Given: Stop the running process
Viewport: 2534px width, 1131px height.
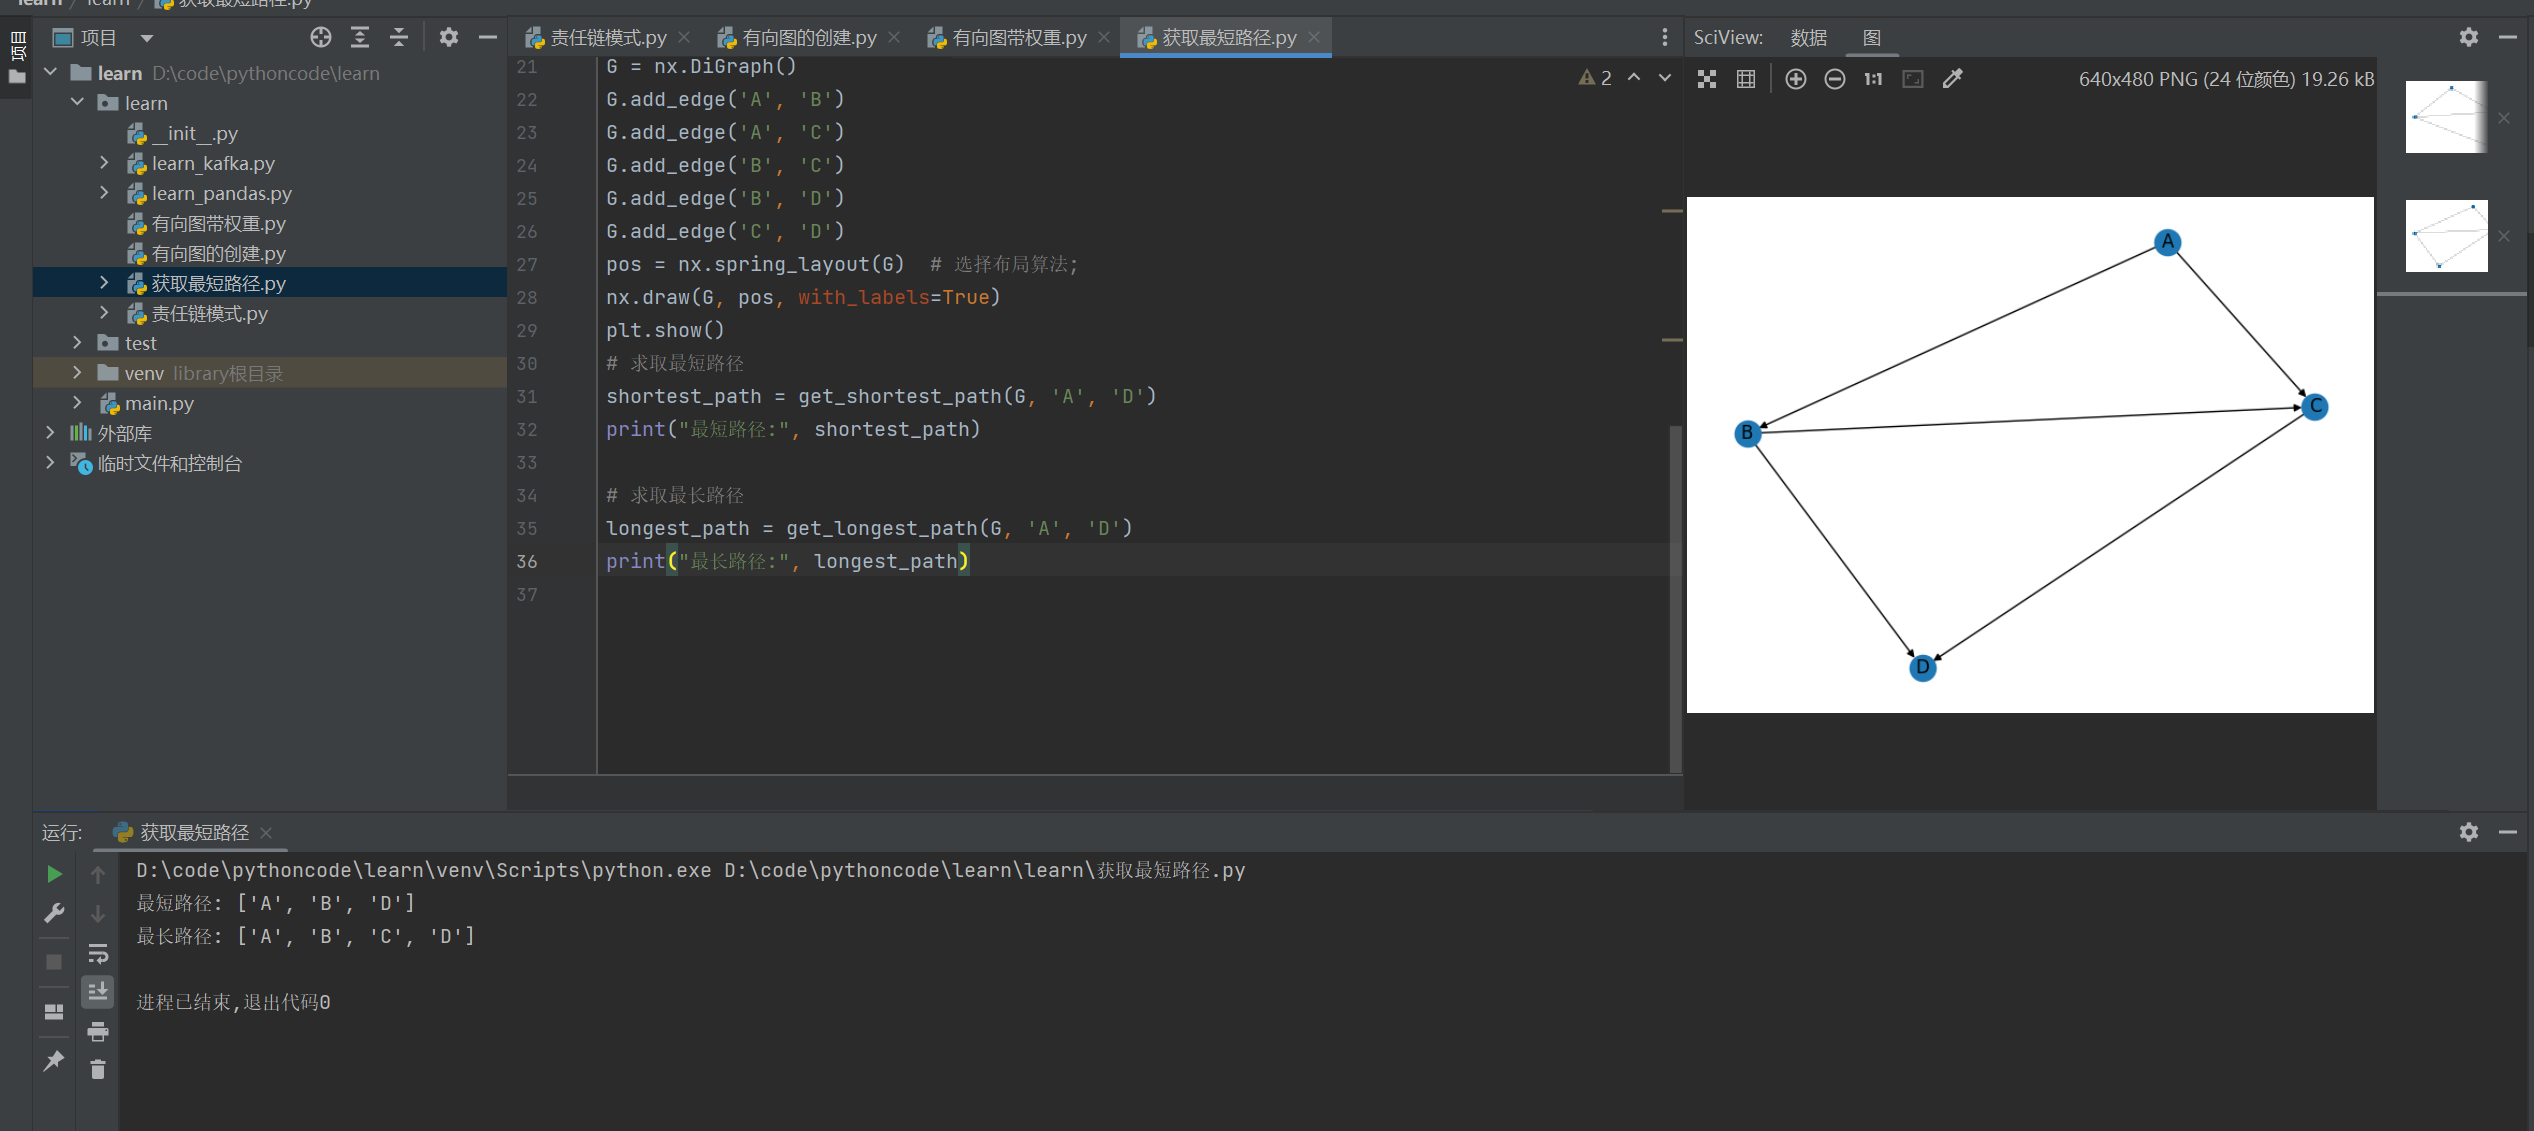Looking at the screenshot, I should click(x=54, y=962).
